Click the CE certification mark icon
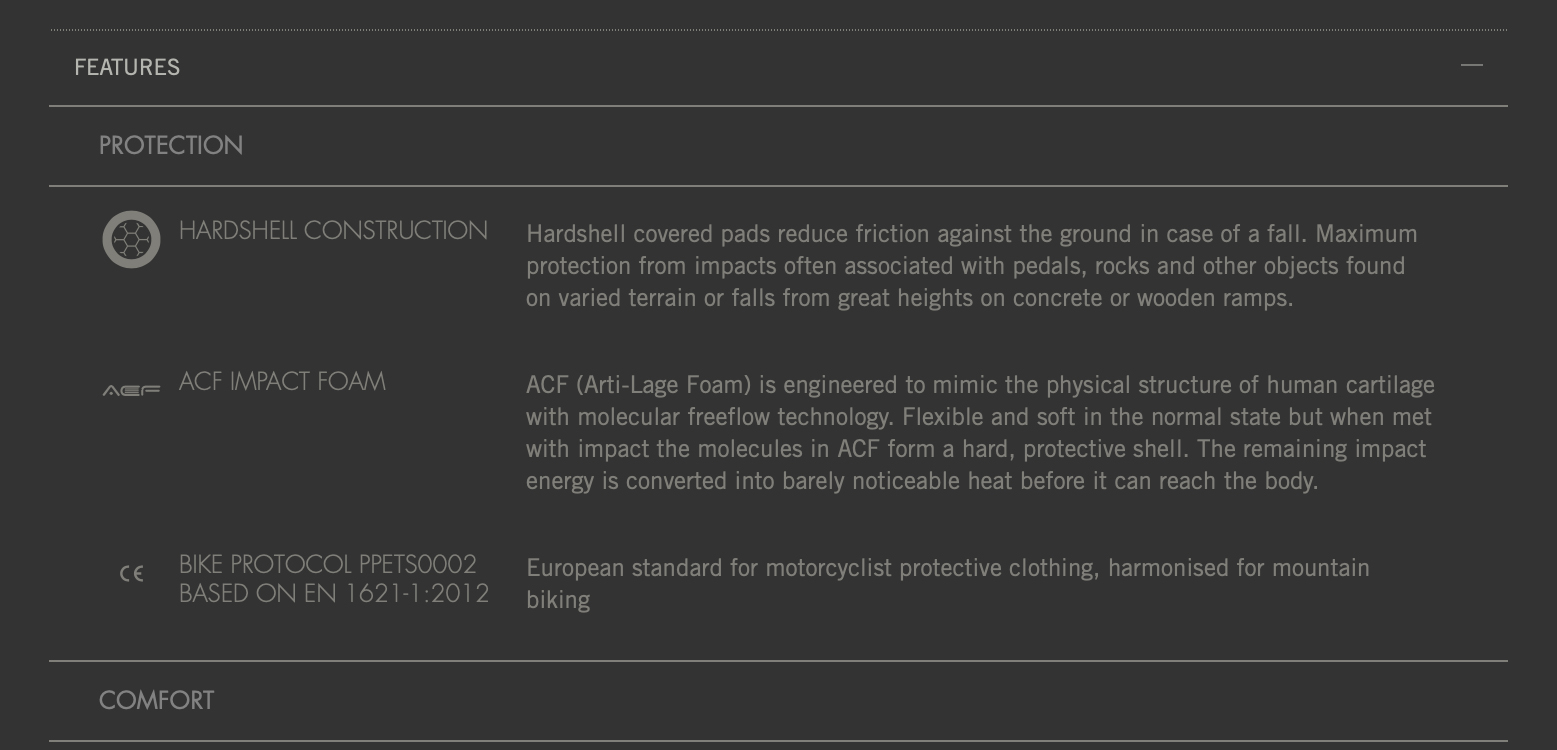The height and width of the screenshot is (750, 1557). click(131, 574)
